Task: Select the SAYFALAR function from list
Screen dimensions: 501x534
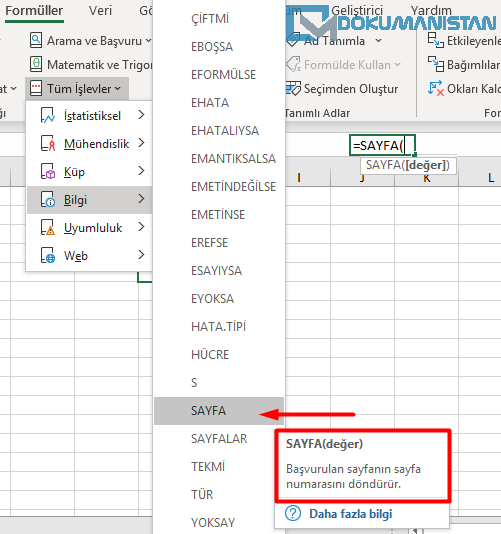Action: tap(219, 439)
